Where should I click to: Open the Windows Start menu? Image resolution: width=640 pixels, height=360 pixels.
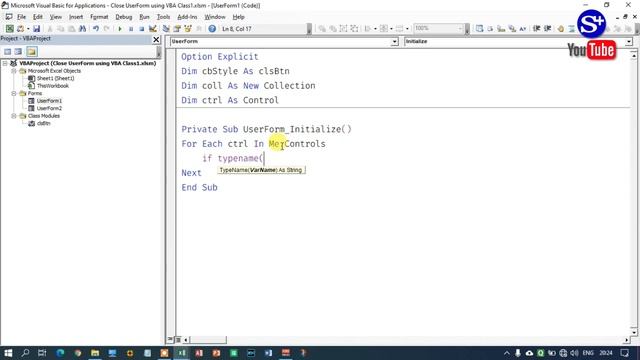tap(8, 353)
